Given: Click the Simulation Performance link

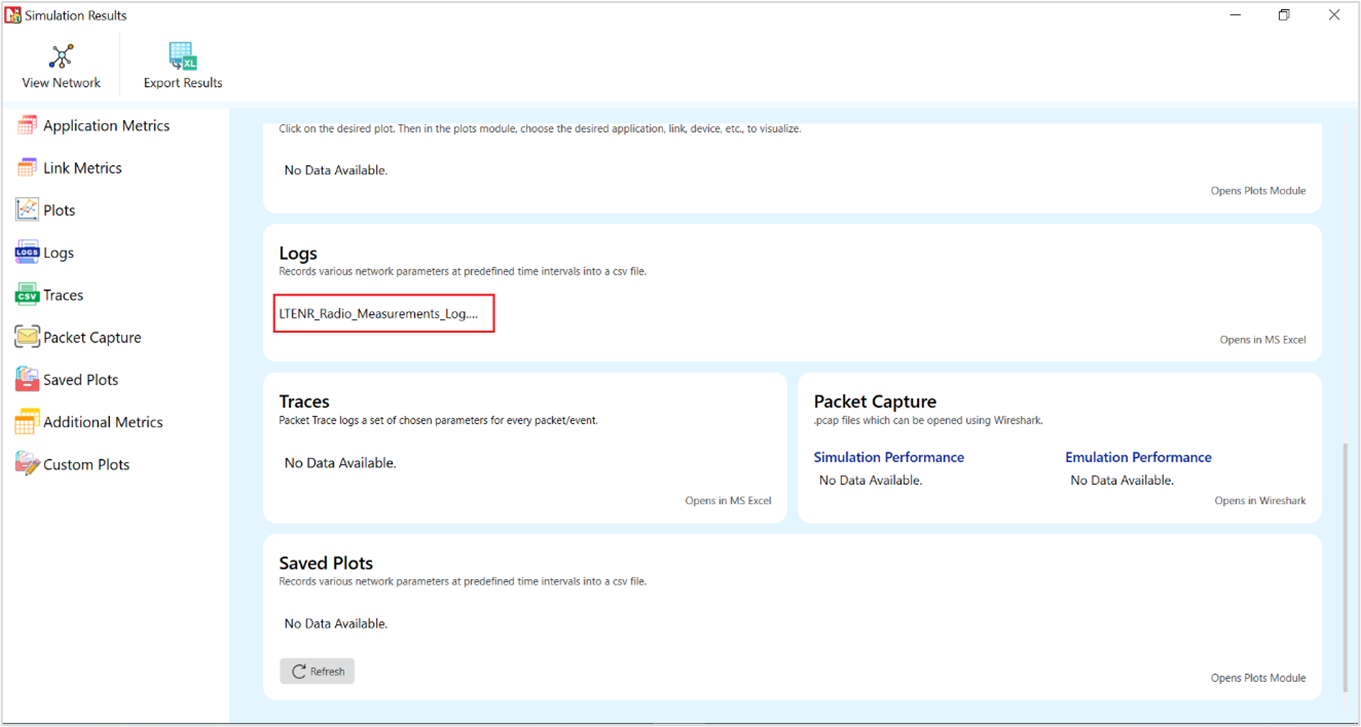Looking at the screenshot, I should tap(888, 457).
